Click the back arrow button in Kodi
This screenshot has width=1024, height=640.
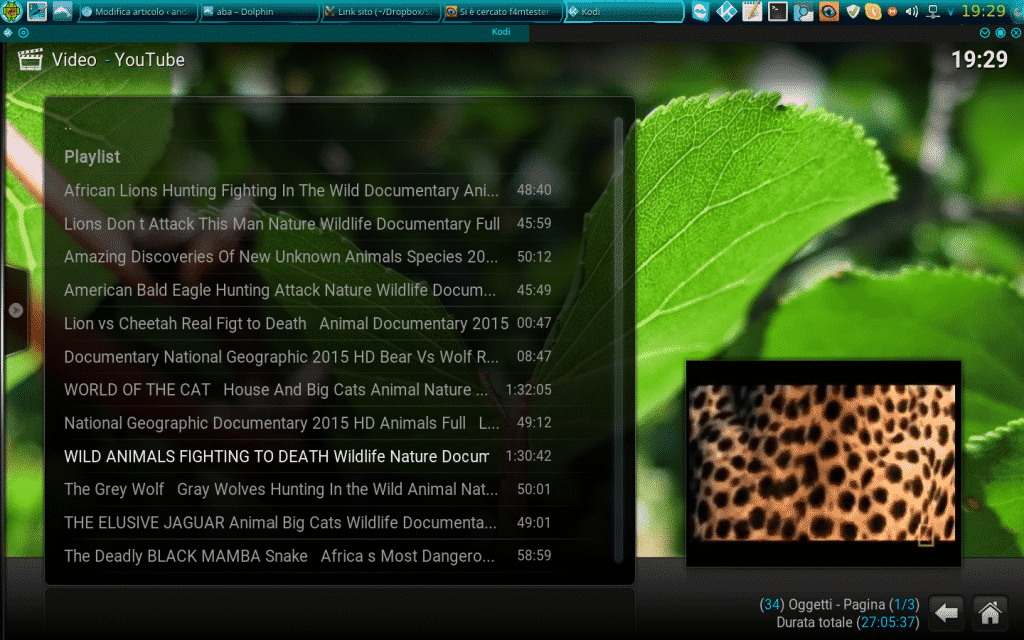tap(946, 613)
